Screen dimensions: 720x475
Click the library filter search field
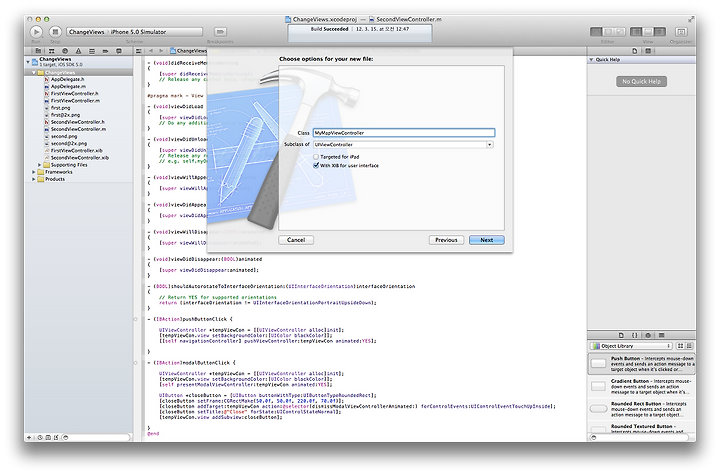(x=641, y=437)
